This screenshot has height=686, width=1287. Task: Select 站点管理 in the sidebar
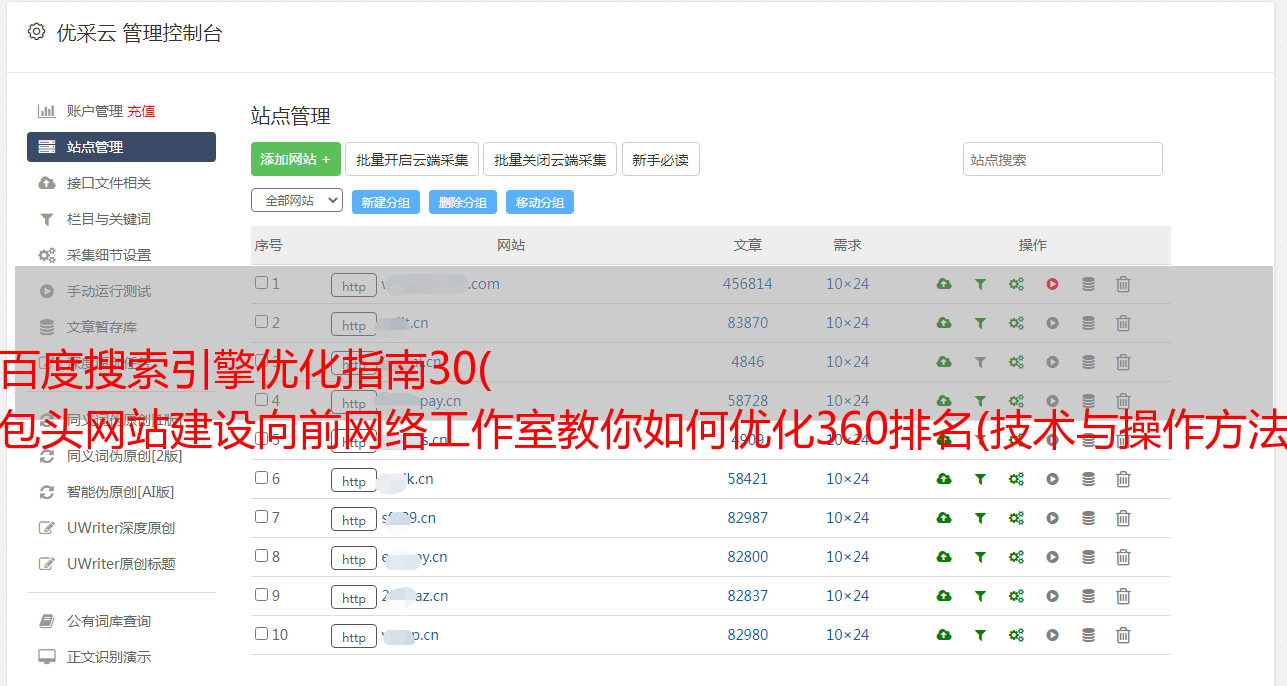(x=121, y=147)
